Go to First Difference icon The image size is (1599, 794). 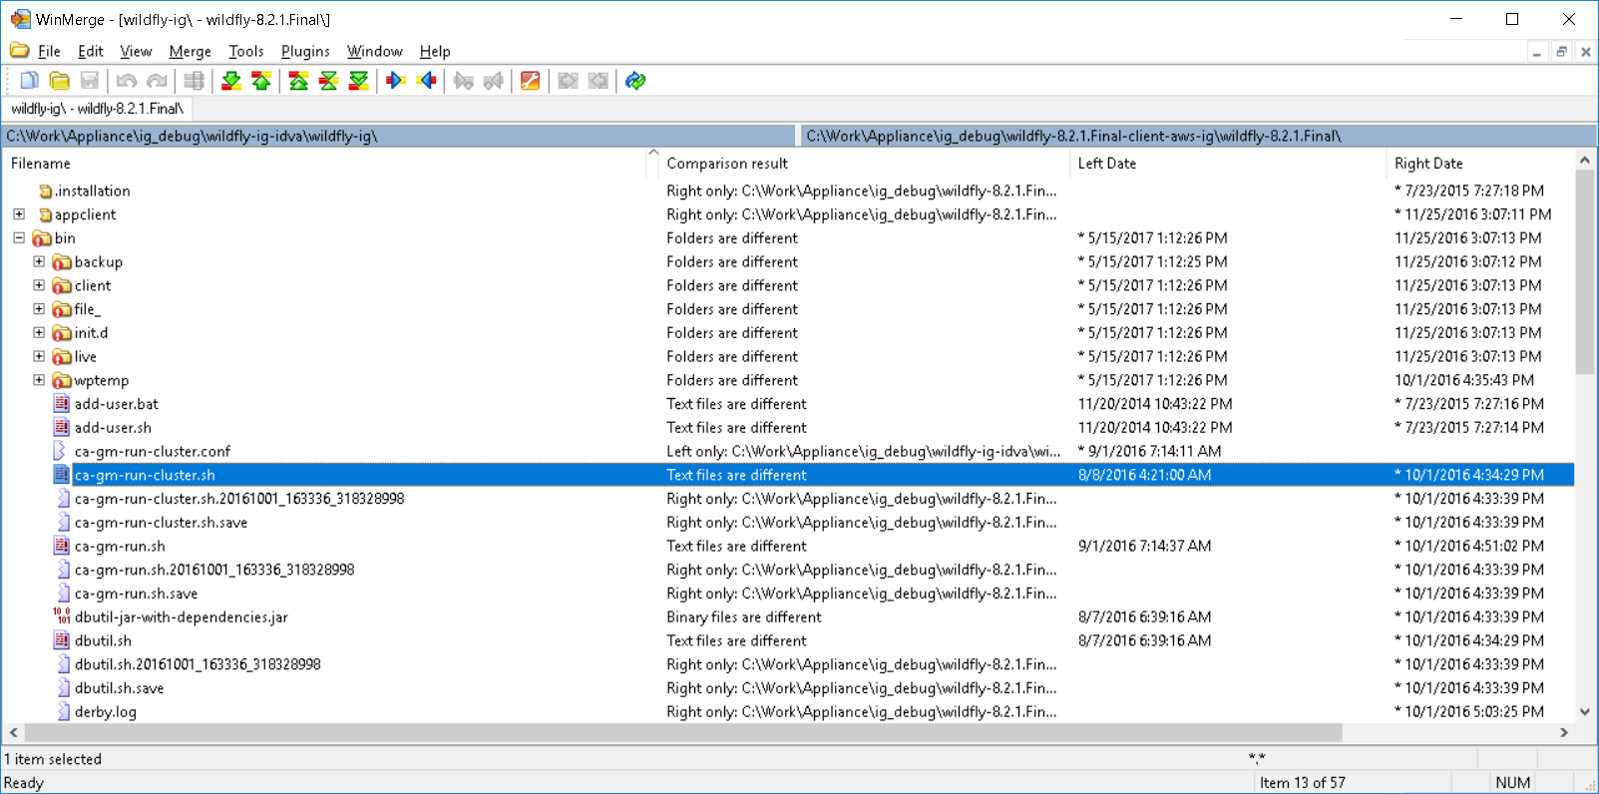[x=299, y=81]
